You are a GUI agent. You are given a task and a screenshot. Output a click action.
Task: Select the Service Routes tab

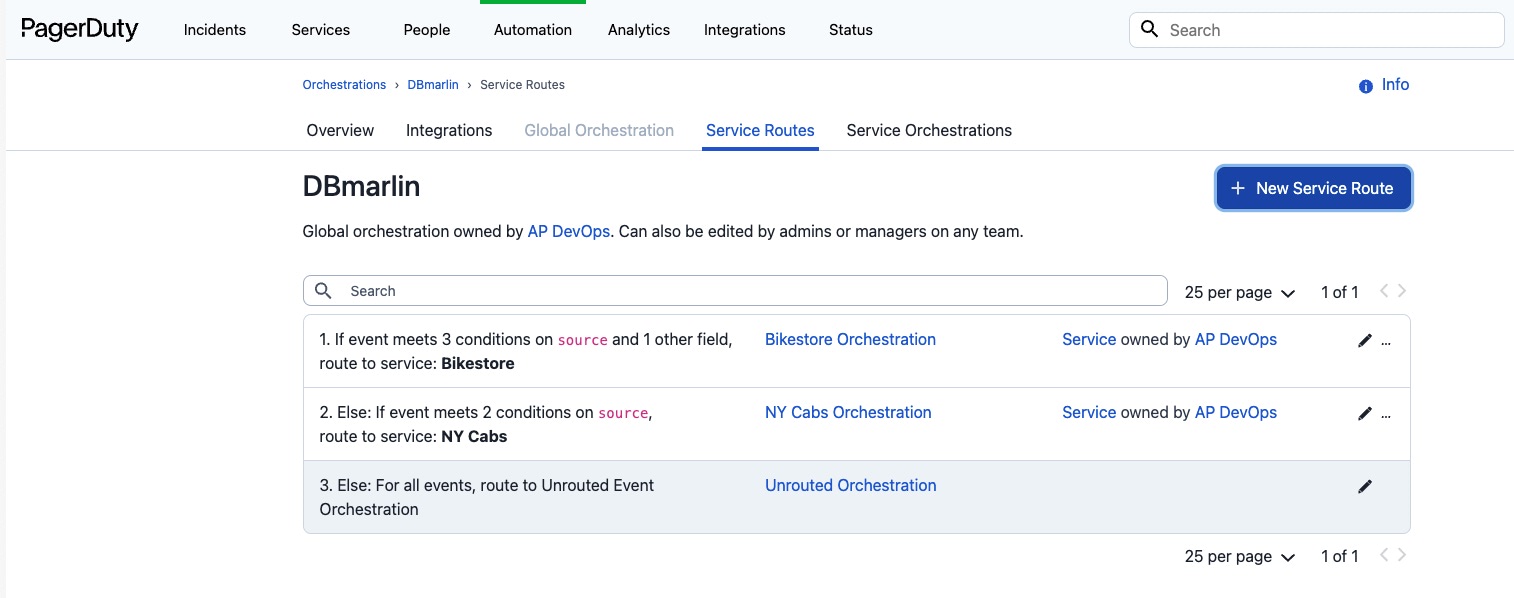pyautogui.click(x=760, y=130)
